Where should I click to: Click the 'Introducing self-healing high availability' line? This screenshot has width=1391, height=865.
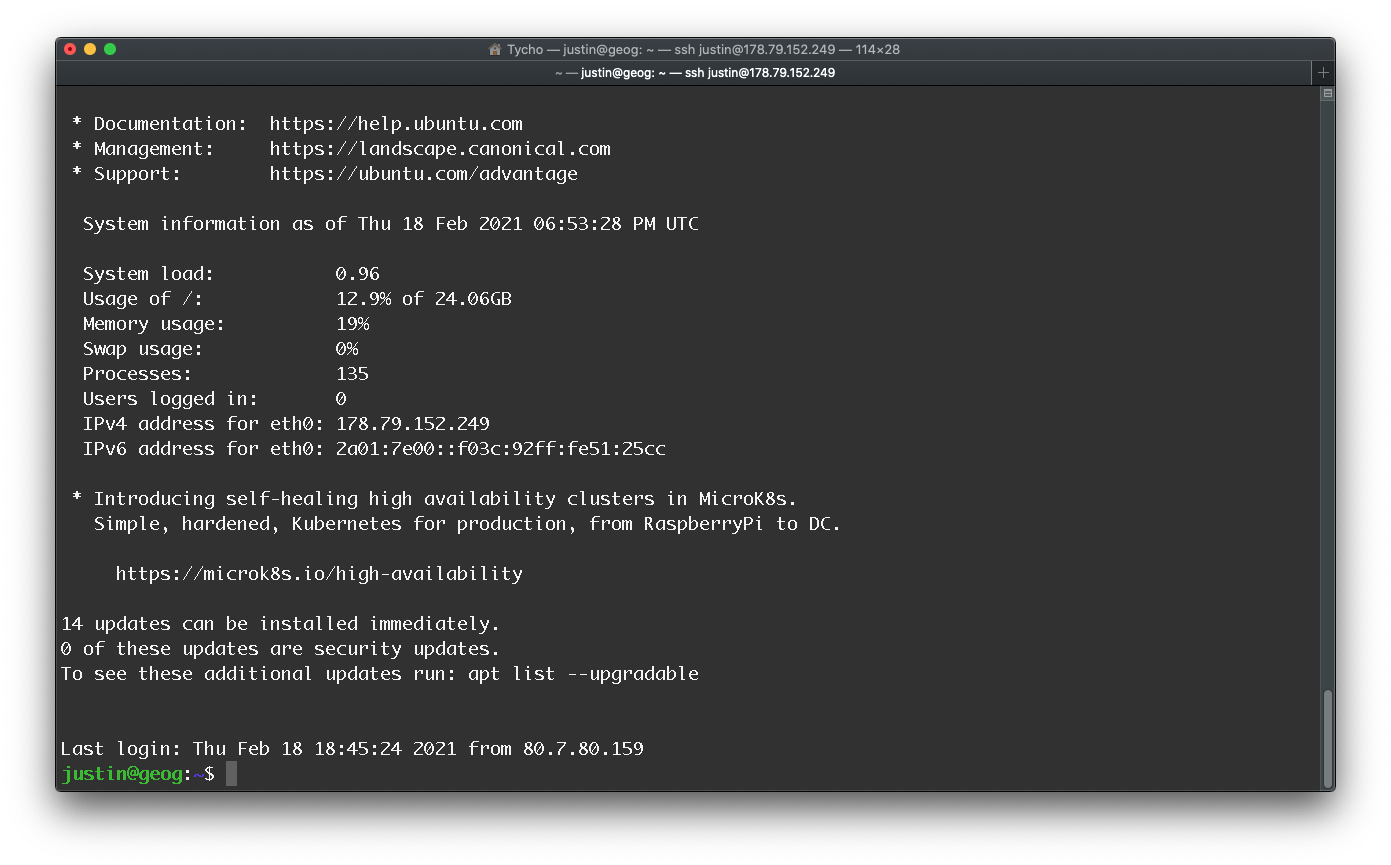434,499
